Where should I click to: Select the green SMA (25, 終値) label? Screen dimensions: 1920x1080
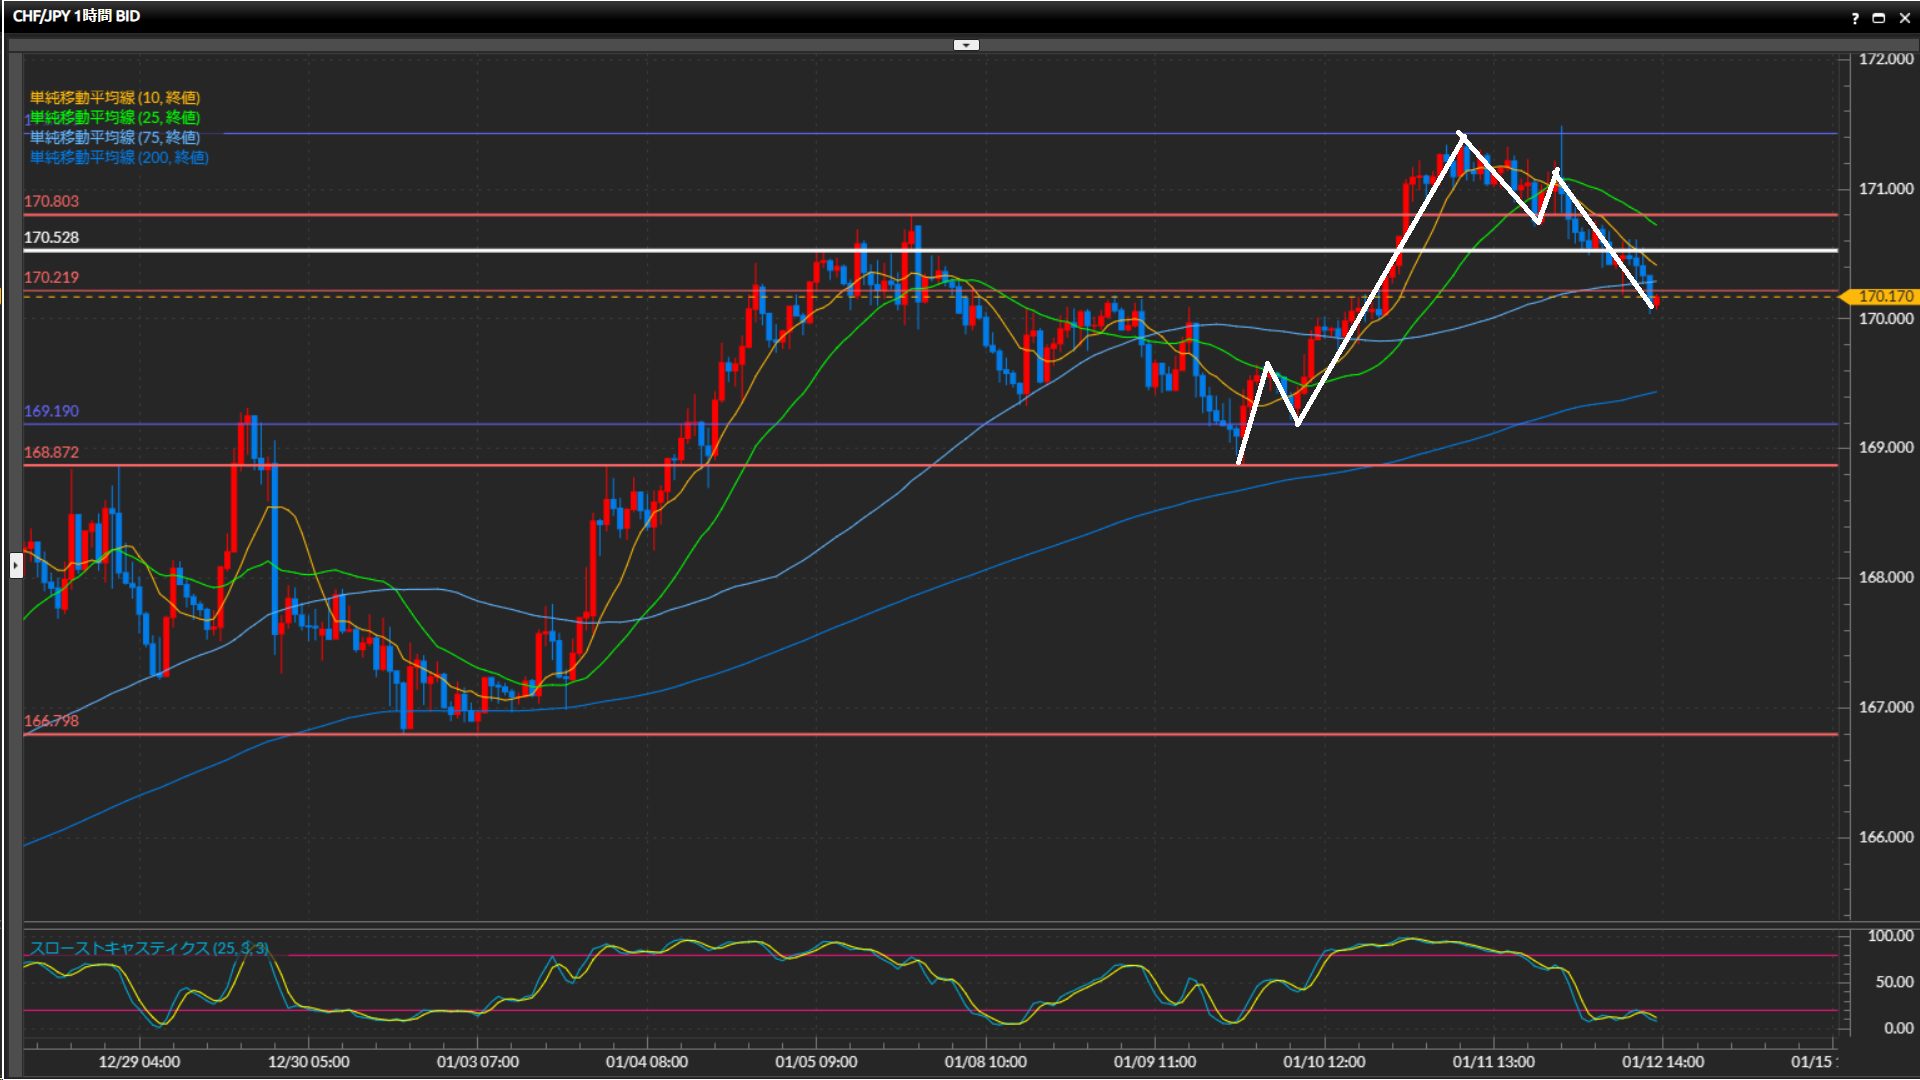[x=115, y=117]
